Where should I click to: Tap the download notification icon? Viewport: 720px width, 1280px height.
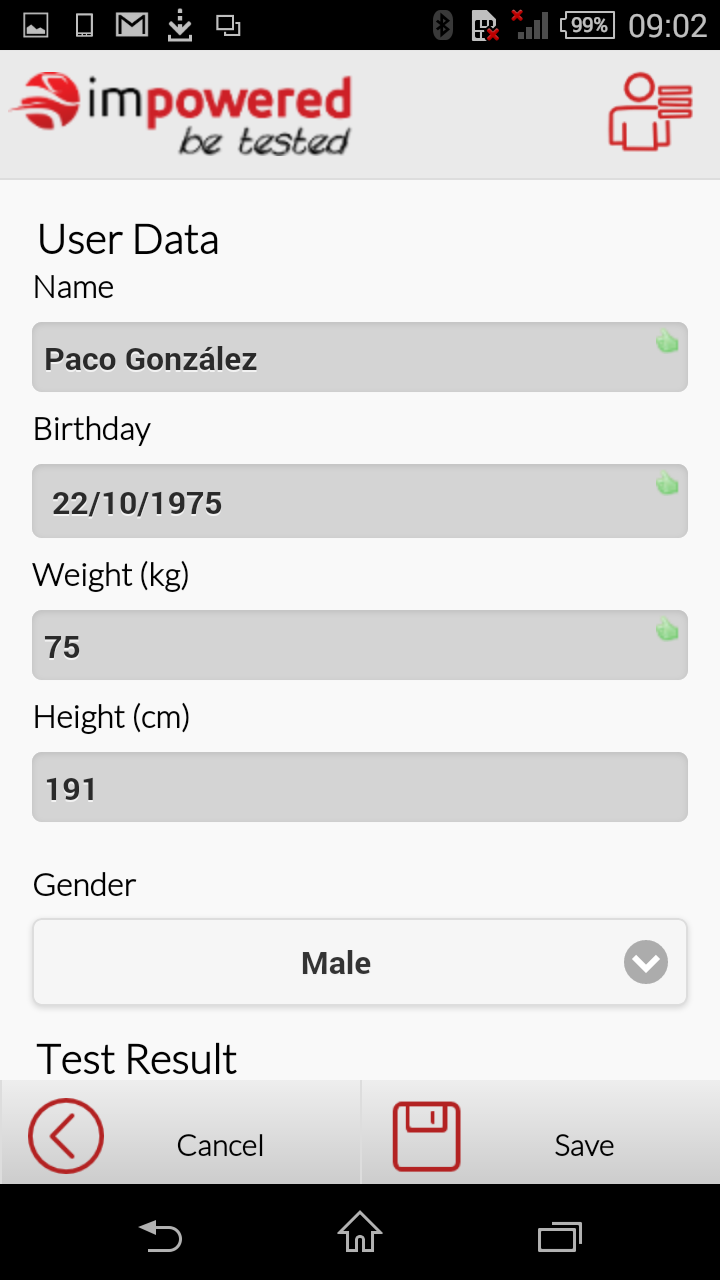(x=180, y=25)
